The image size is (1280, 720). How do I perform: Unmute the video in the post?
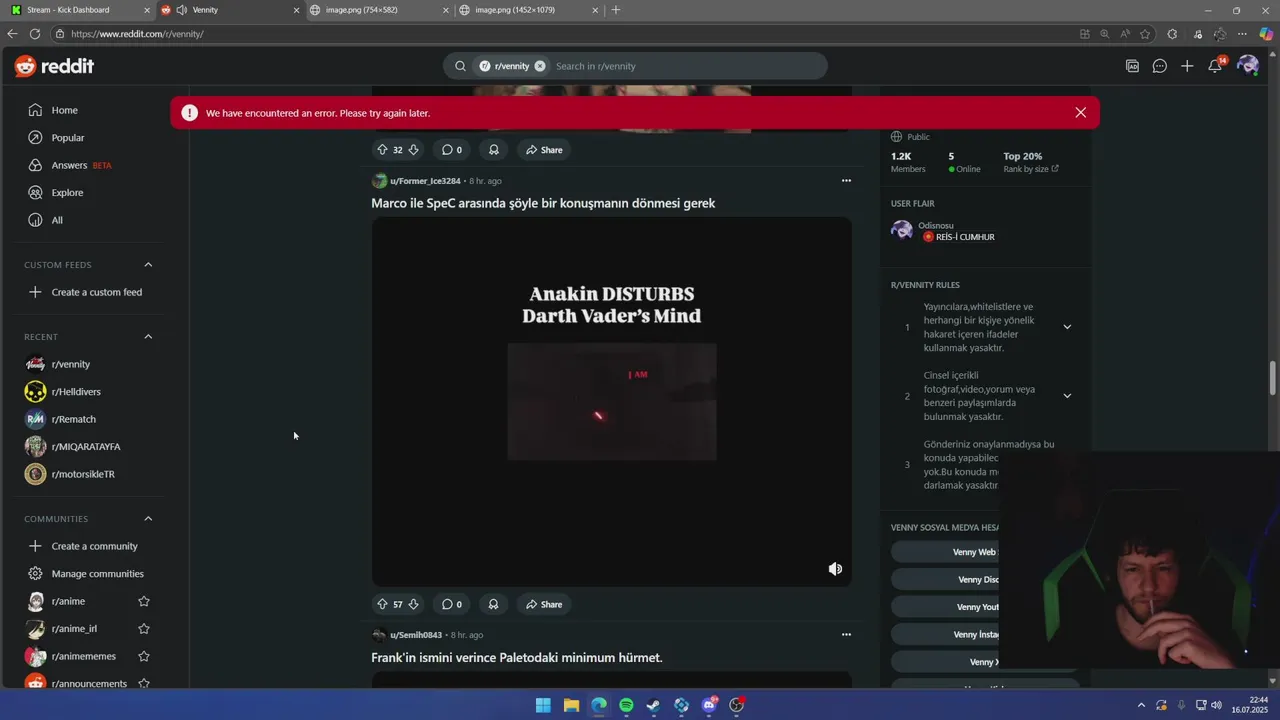pyautogui.click(x=835, y=569)
